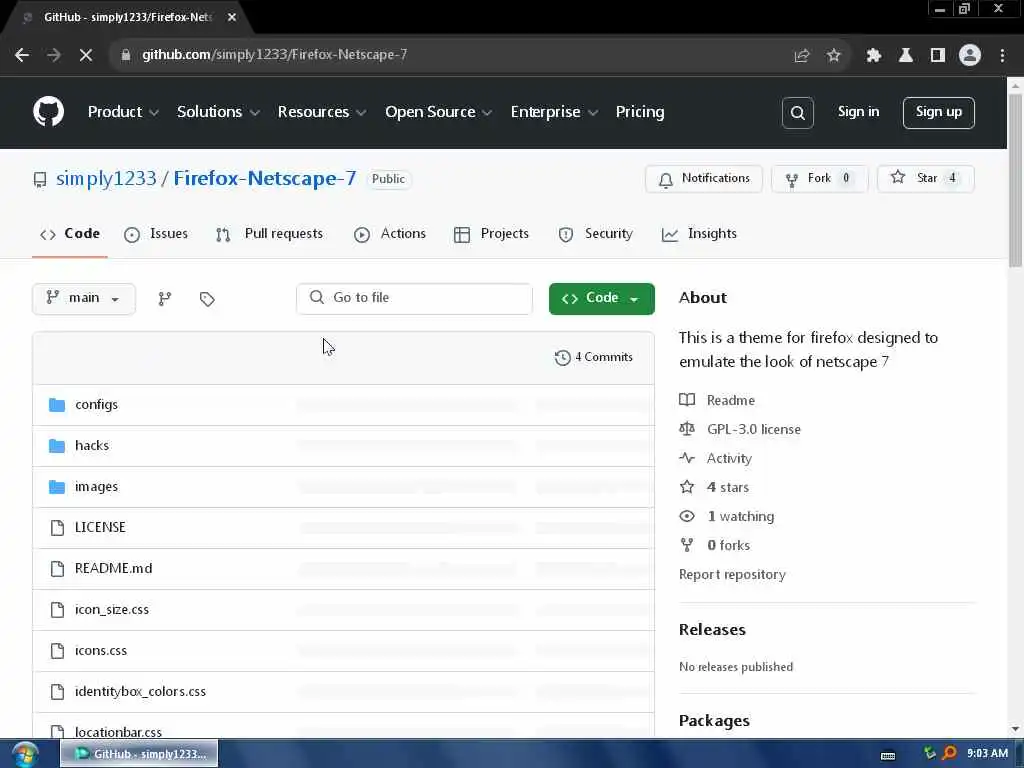This screenshot has width=1024, height=768.
Task: Bookmark this page with the star icon
Action: point(833,56)
